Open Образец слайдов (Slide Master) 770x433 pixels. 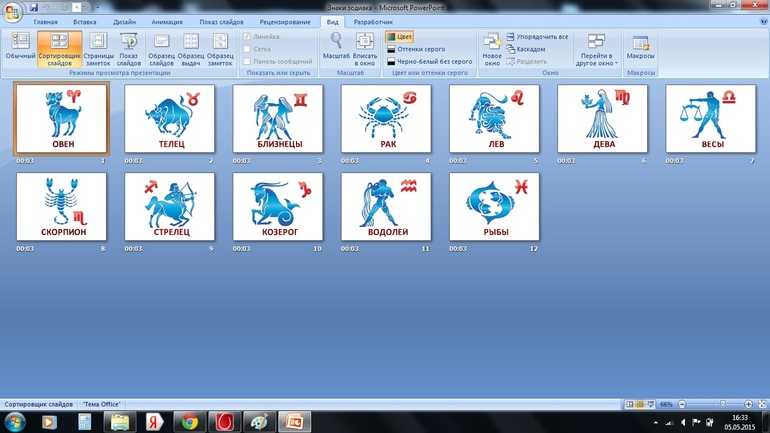[161, 47]
